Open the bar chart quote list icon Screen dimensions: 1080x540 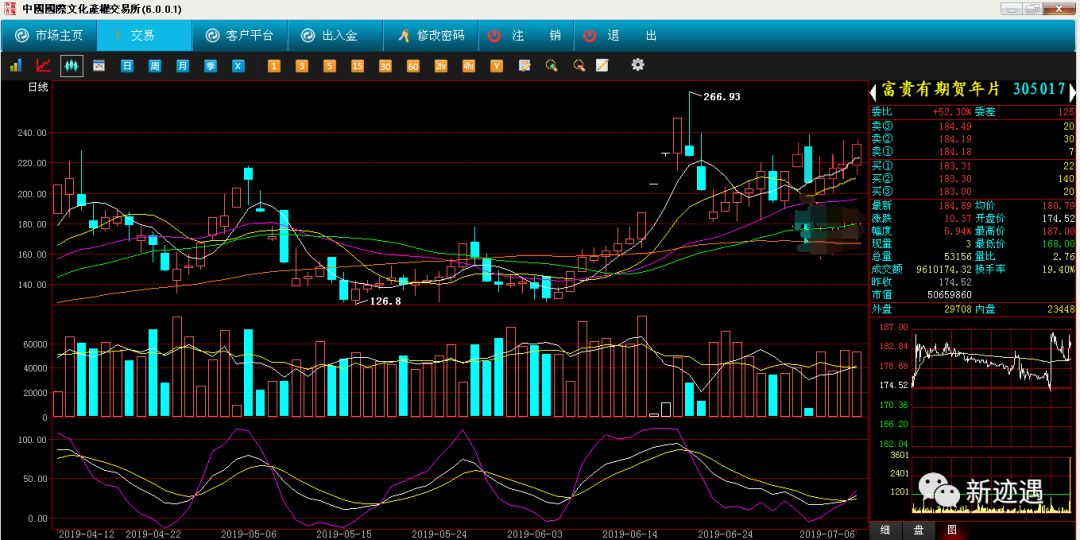tap(15, 66)
